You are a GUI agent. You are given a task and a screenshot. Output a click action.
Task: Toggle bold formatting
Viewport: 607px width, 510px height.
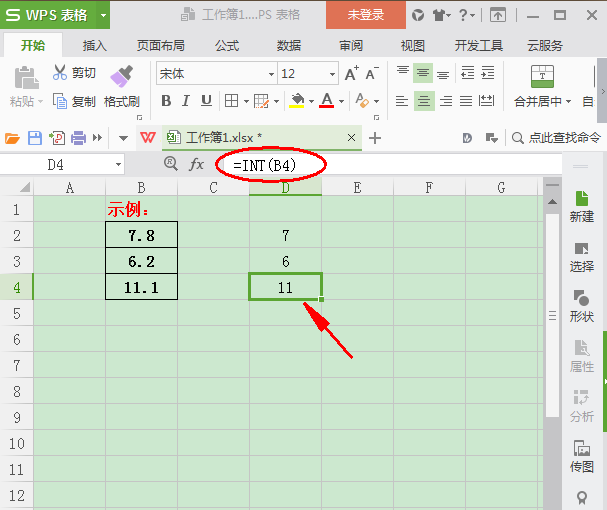pos(166,101)
